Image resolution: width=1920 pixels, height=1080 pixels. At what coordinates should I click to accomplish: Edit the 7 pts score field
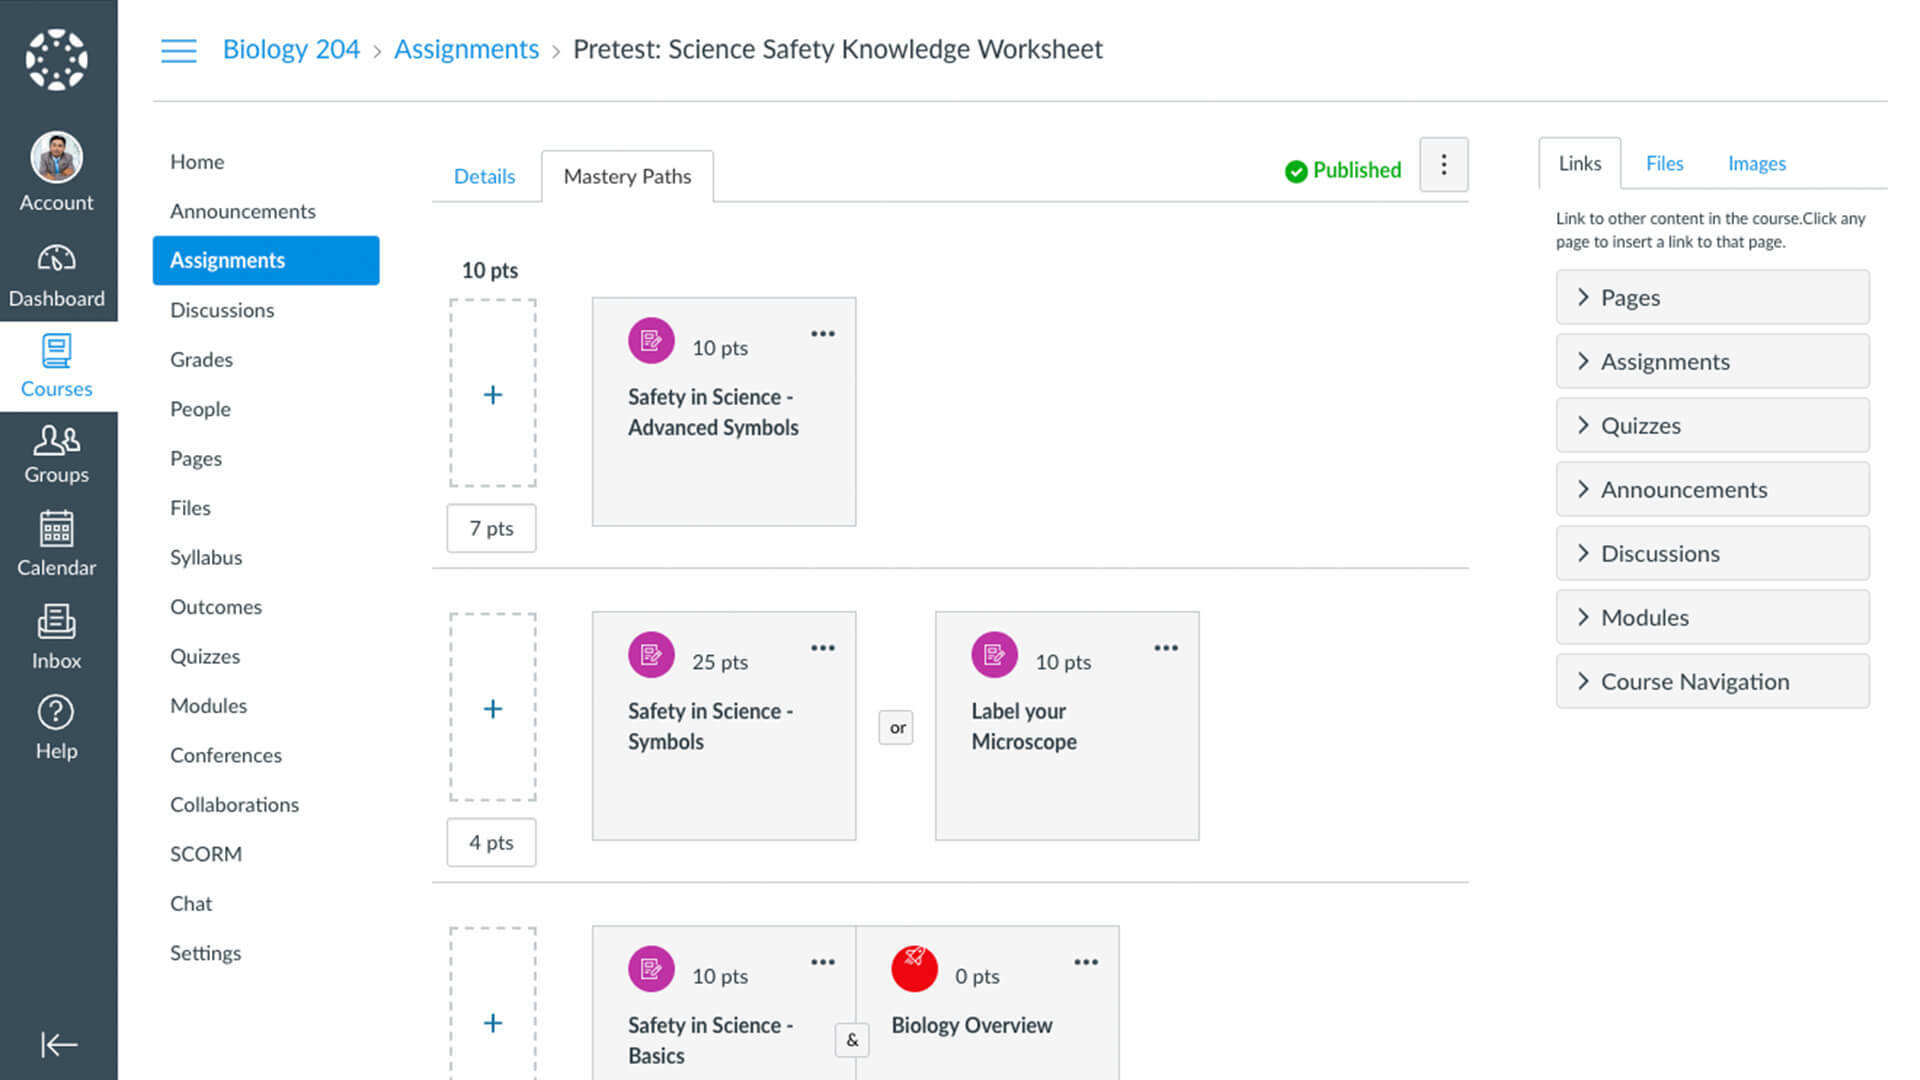pos(490,528)
